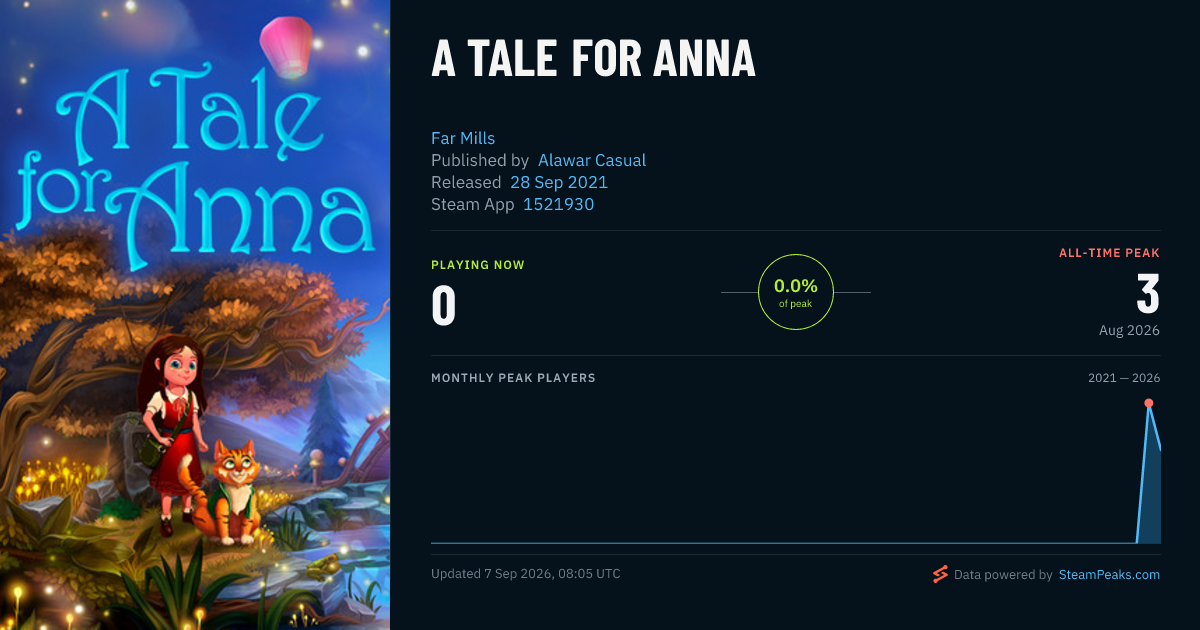Click the Playing Now count 0
This screenshot has height=630, width=1200.
(x=443, y=306)
